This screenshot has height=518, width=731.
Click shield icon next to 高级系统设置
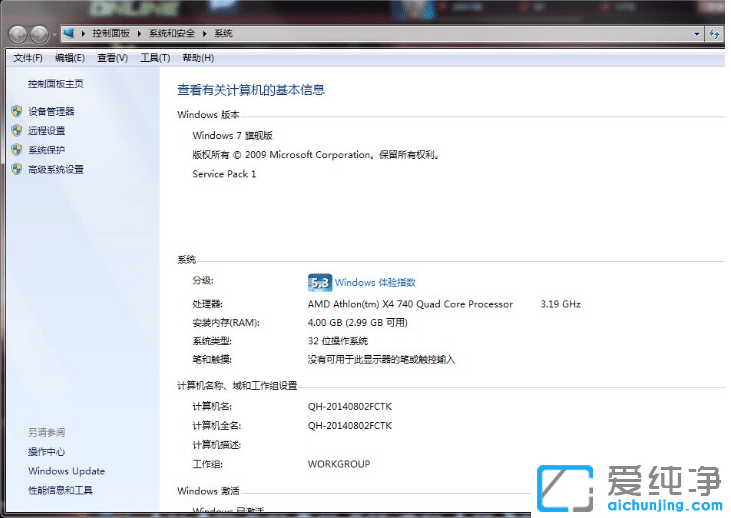[x=17, y=169]
